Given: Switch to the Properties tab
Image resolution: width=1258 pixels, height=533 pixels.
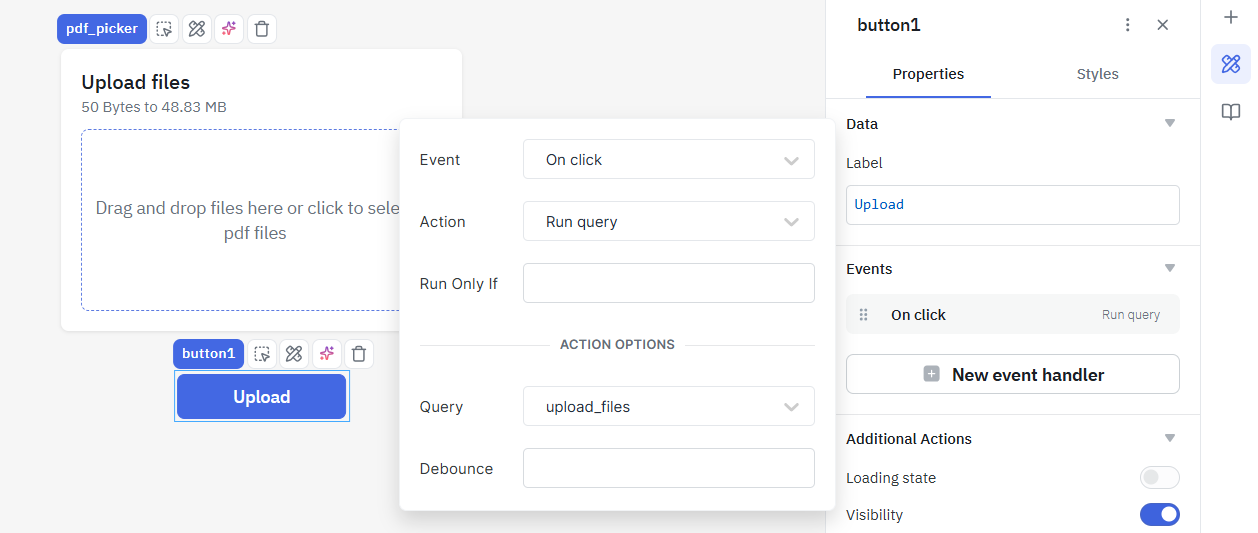Looking at the screenshot, I should pos(928,74).
